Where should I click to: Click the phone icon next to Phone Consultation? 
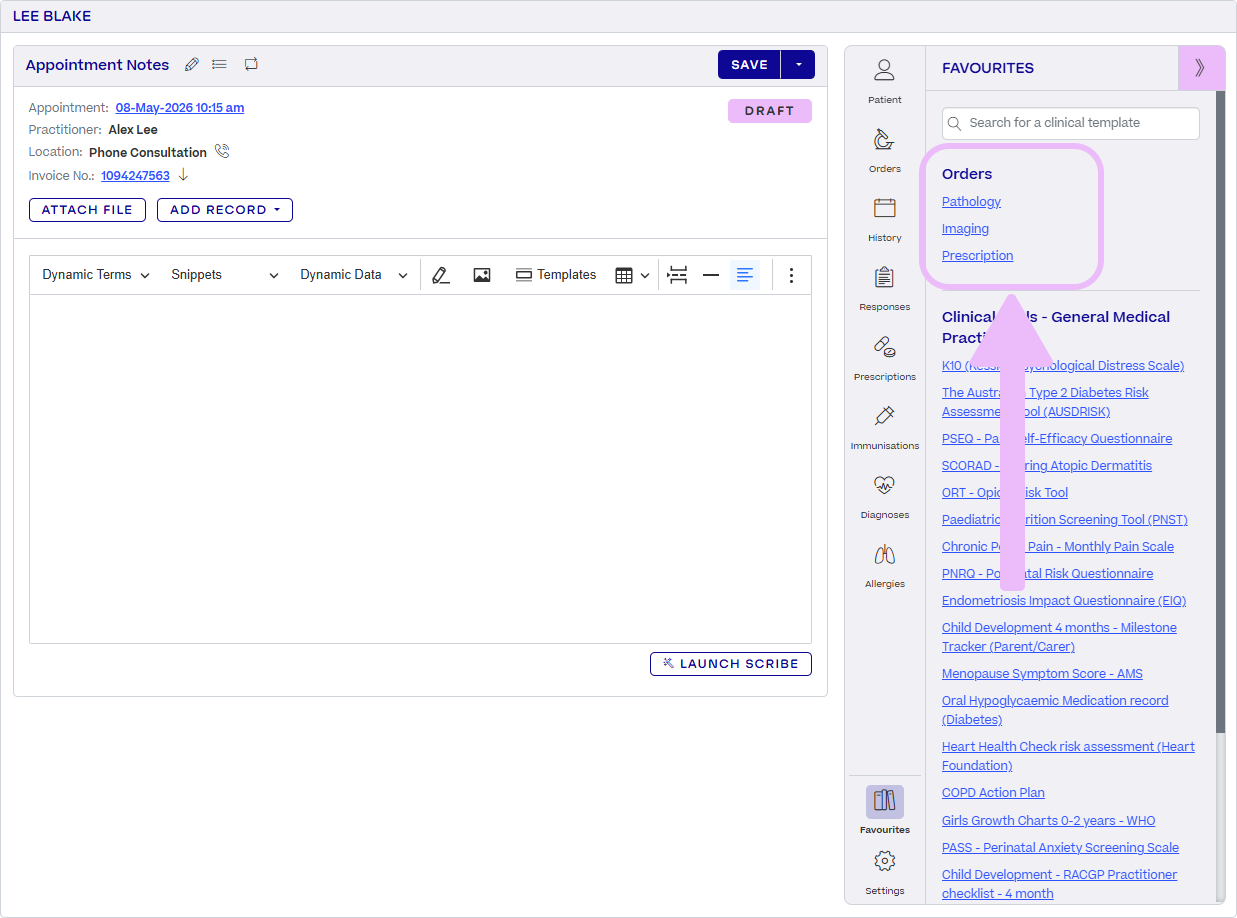pos(222,152)
